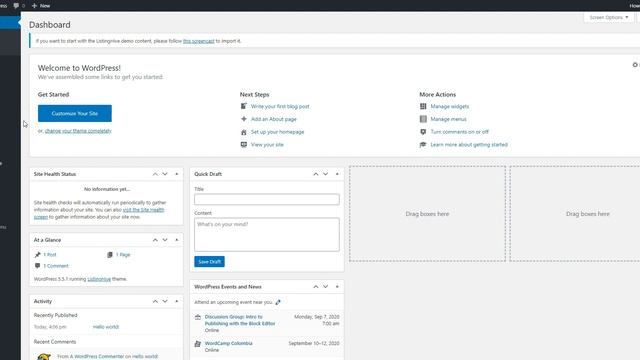Click the Manage menus icon

click(423, 119)
